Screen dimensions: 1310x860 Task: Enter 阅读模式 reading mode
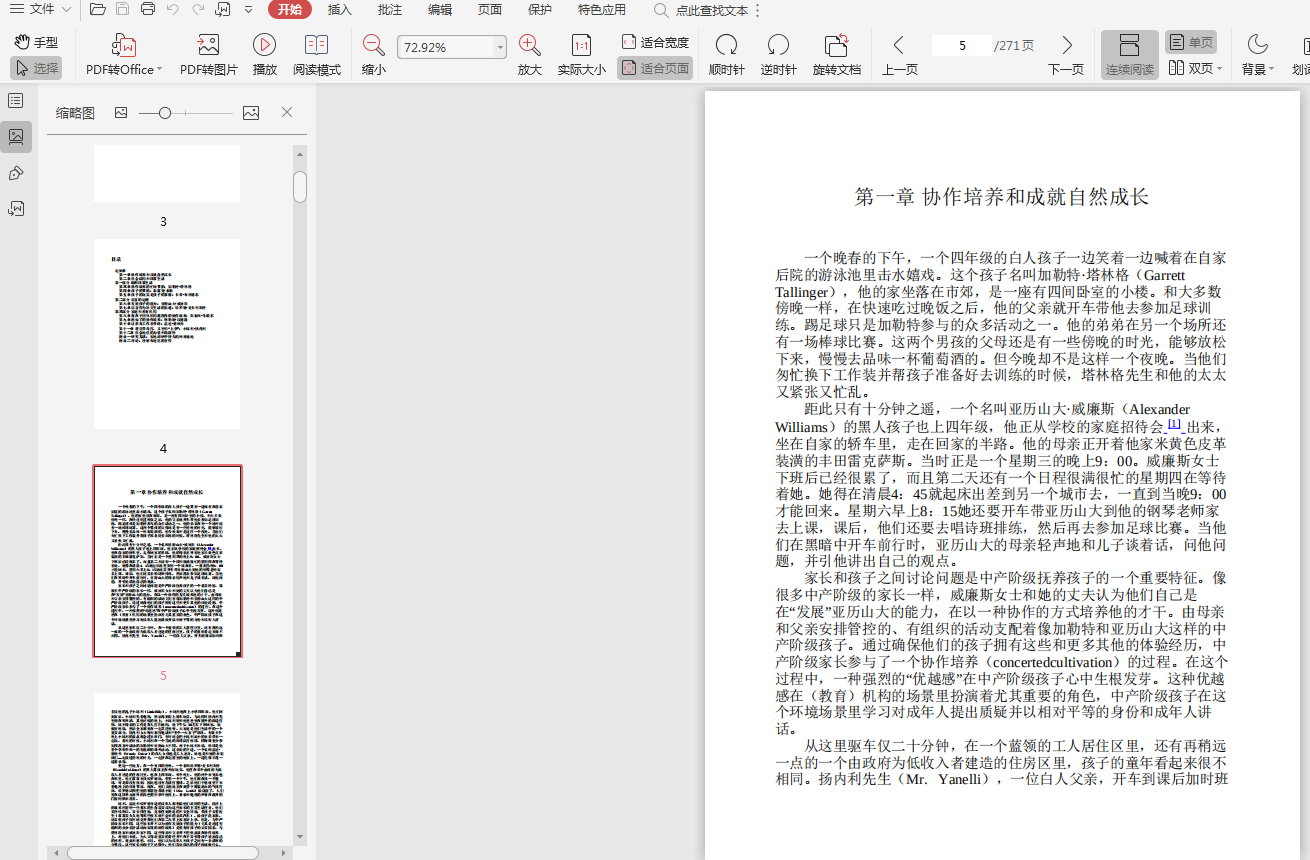pos(316,46)
